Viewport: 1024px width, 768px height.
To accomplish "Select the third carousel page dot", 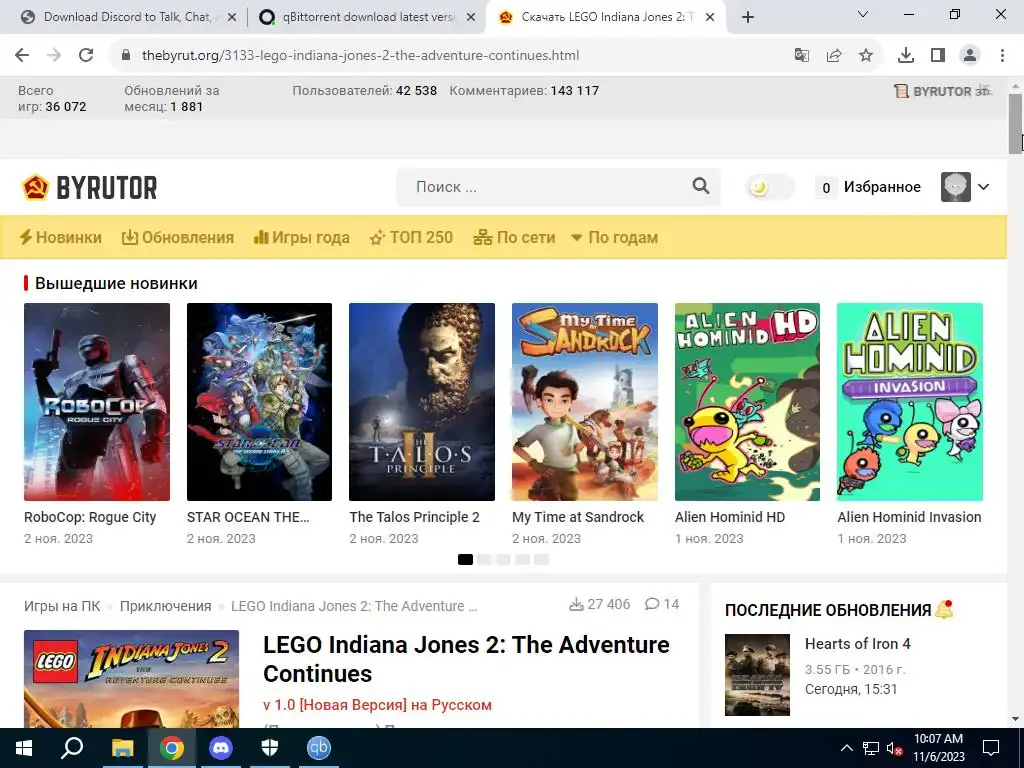I will pyautogui.click(x=503, y=560).
